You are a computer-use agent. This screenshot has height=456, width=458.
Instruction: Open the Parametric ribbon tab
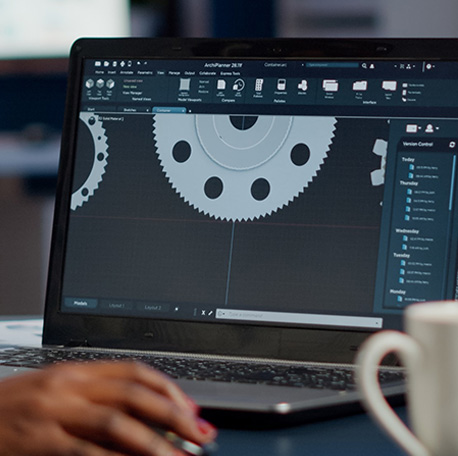pos(145,73)
